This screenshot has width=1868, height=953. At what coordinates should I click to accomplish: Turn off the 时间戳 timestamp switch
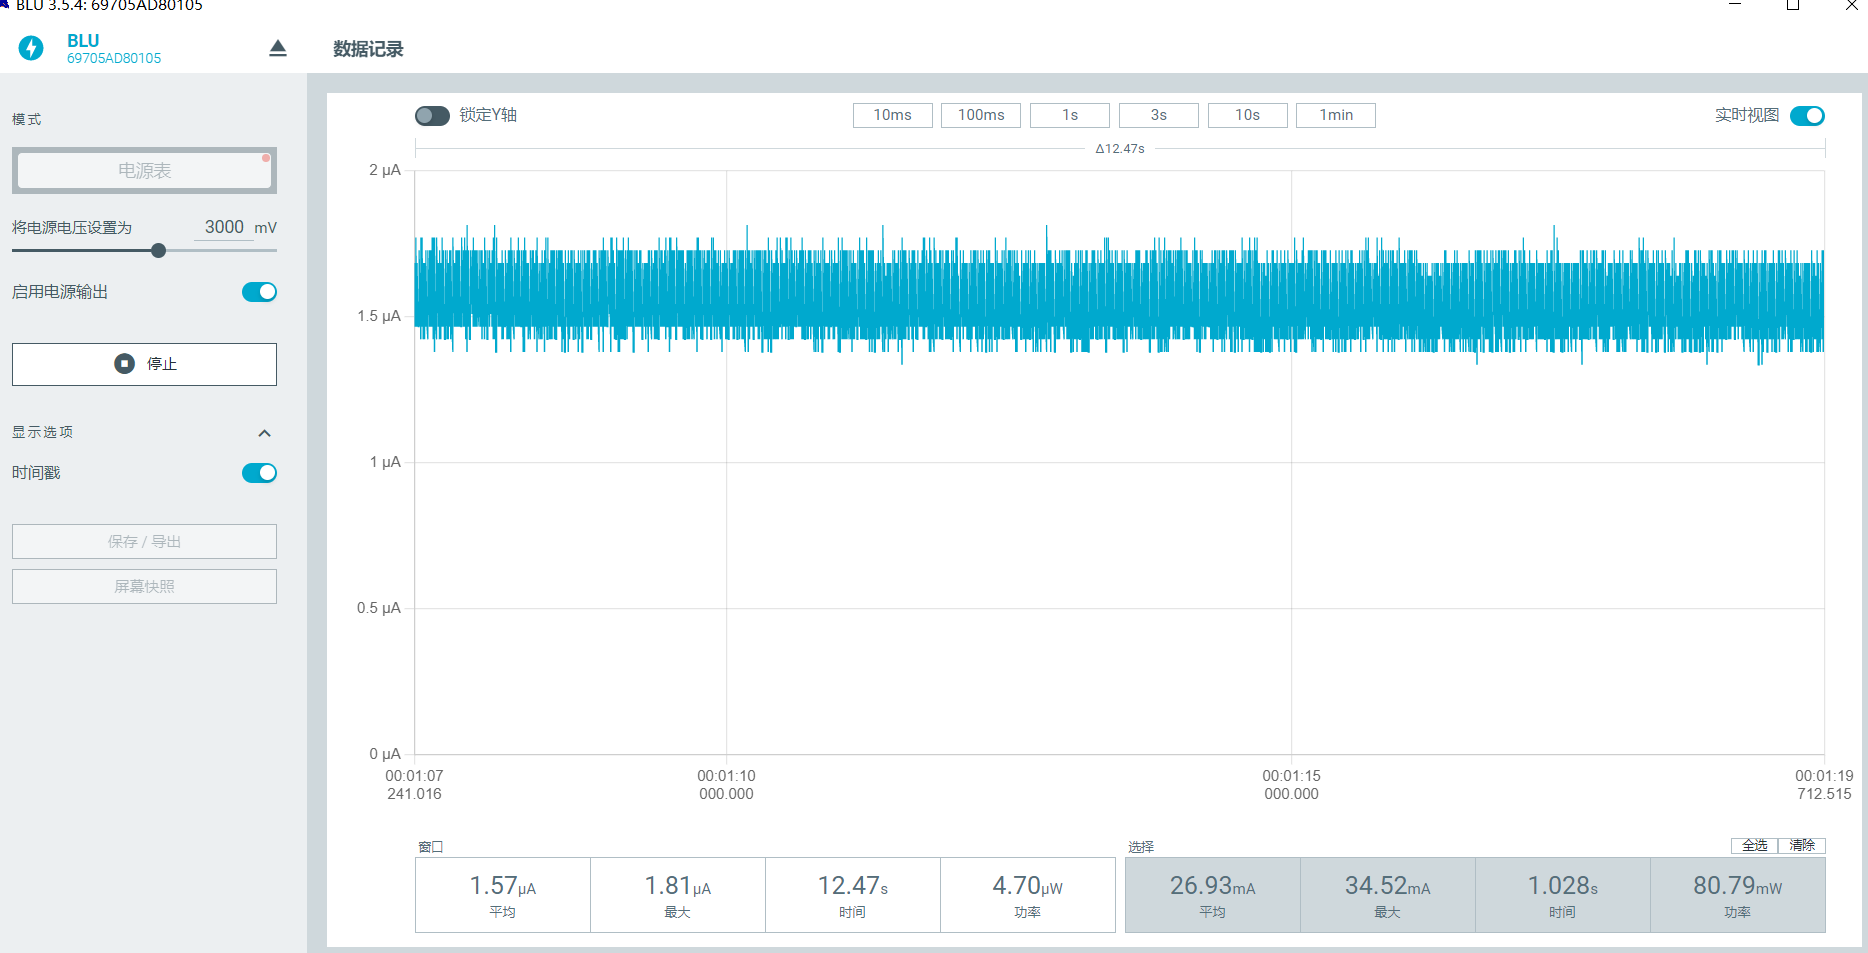pos(259,473)
